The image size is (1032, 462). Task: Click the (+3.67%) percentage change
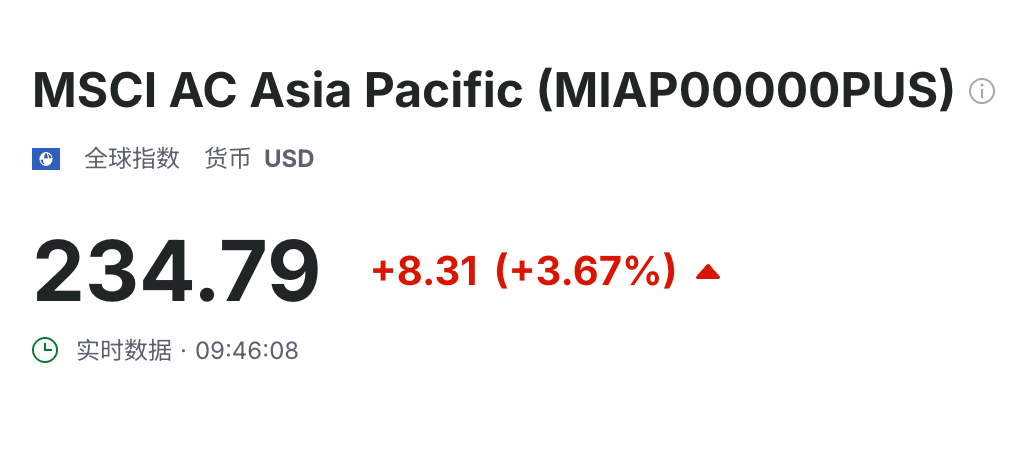coord(586,271)
